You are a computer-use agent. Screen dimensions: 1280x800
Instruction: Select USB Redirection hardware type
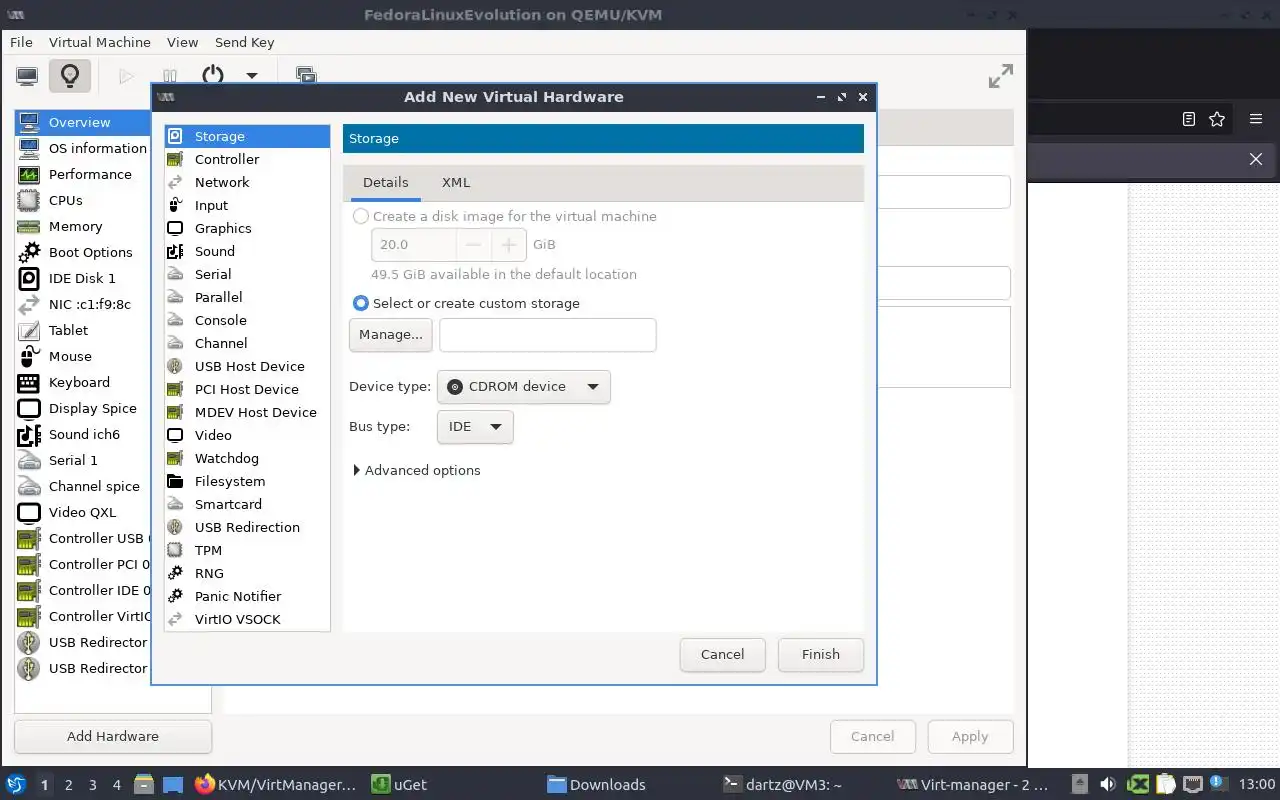247,527
